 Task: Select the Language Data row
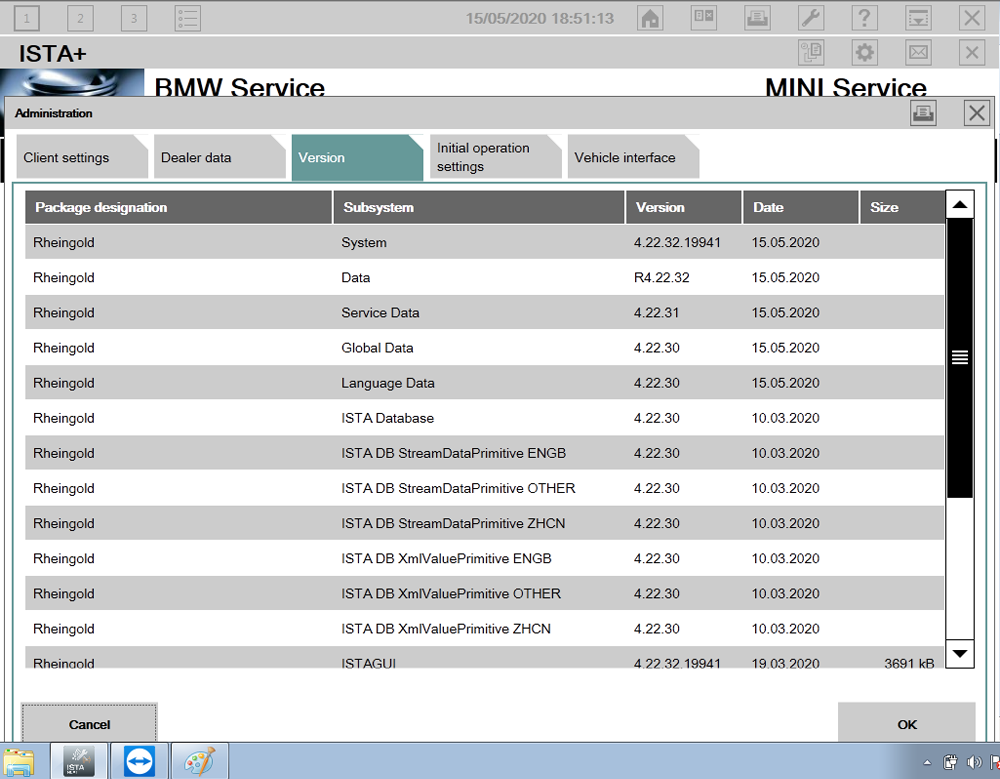click(x=485, y=383)
